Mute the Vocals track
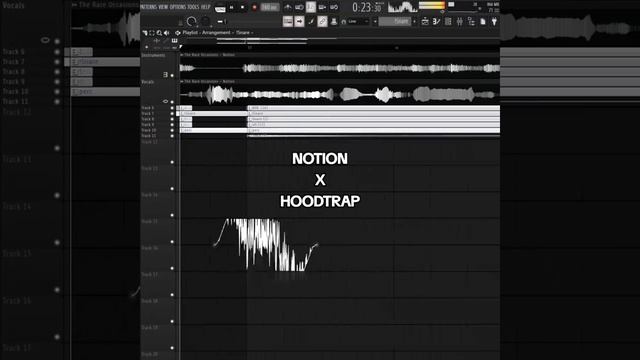The image size is (640, 360). click(172, 102)
